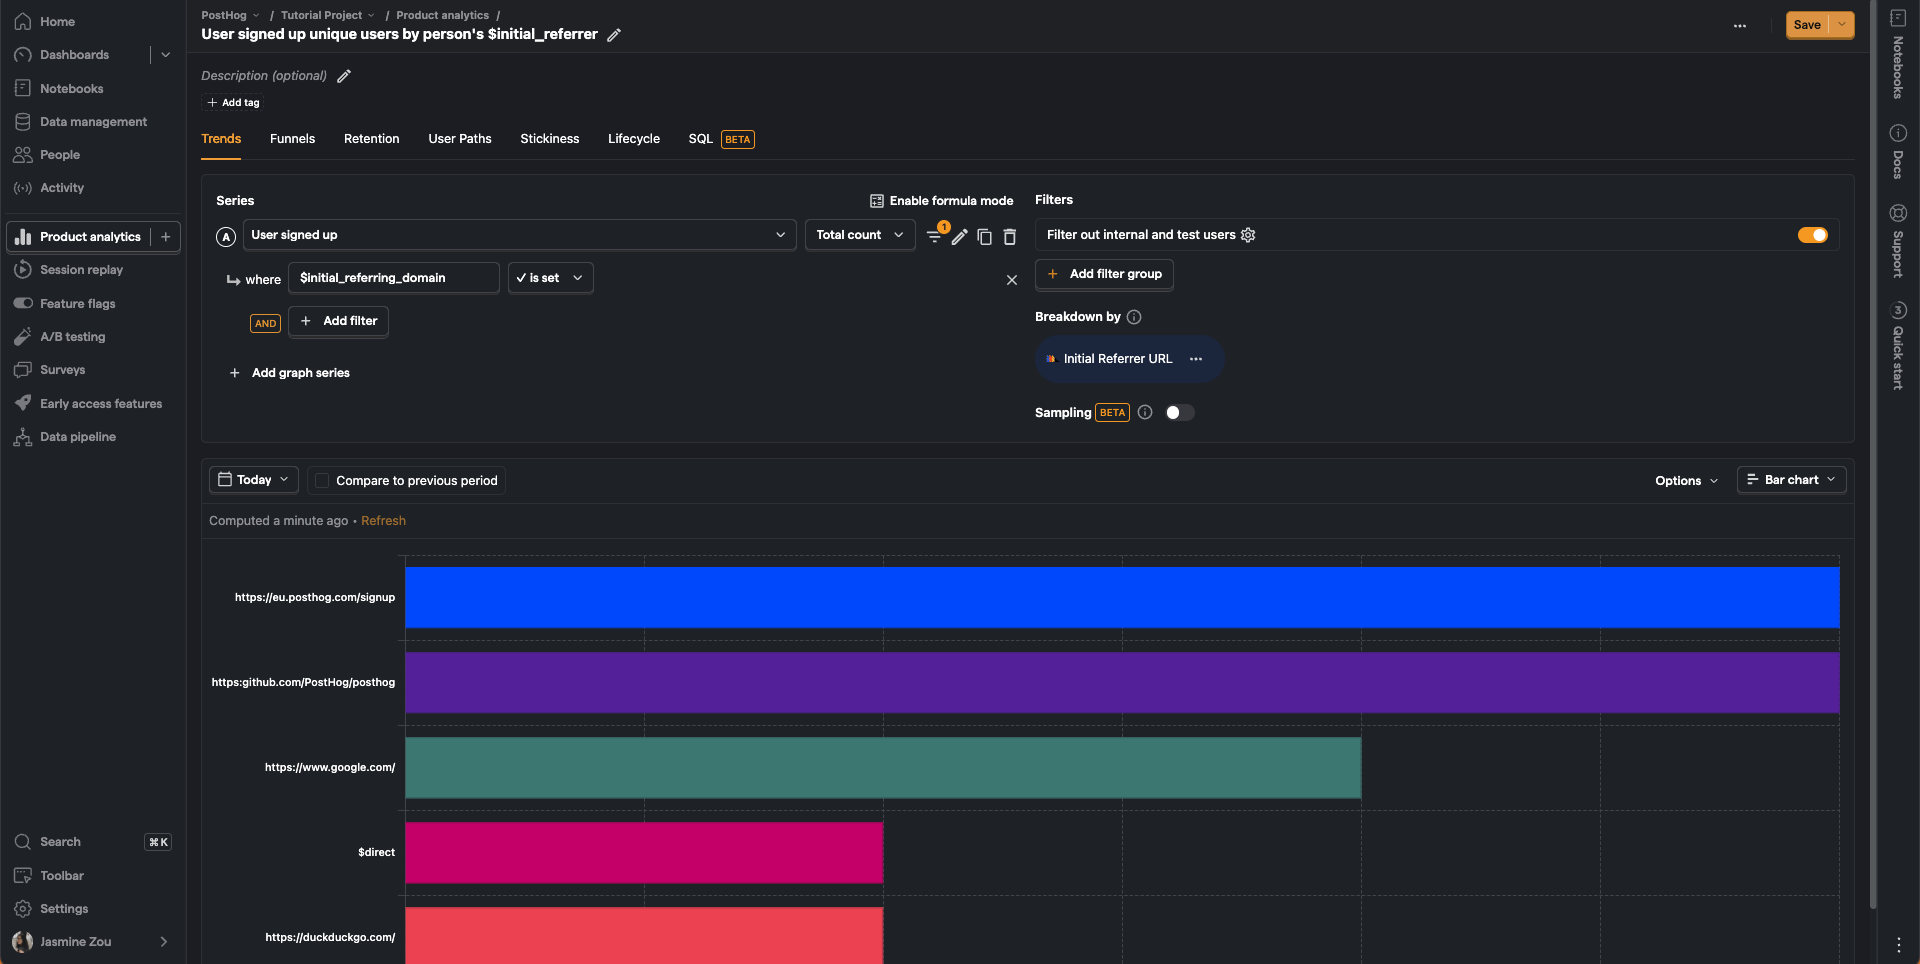Screen dimensions: 1920x964
Task: Switch to the SQL beta tab
Action: click(721, 139)
